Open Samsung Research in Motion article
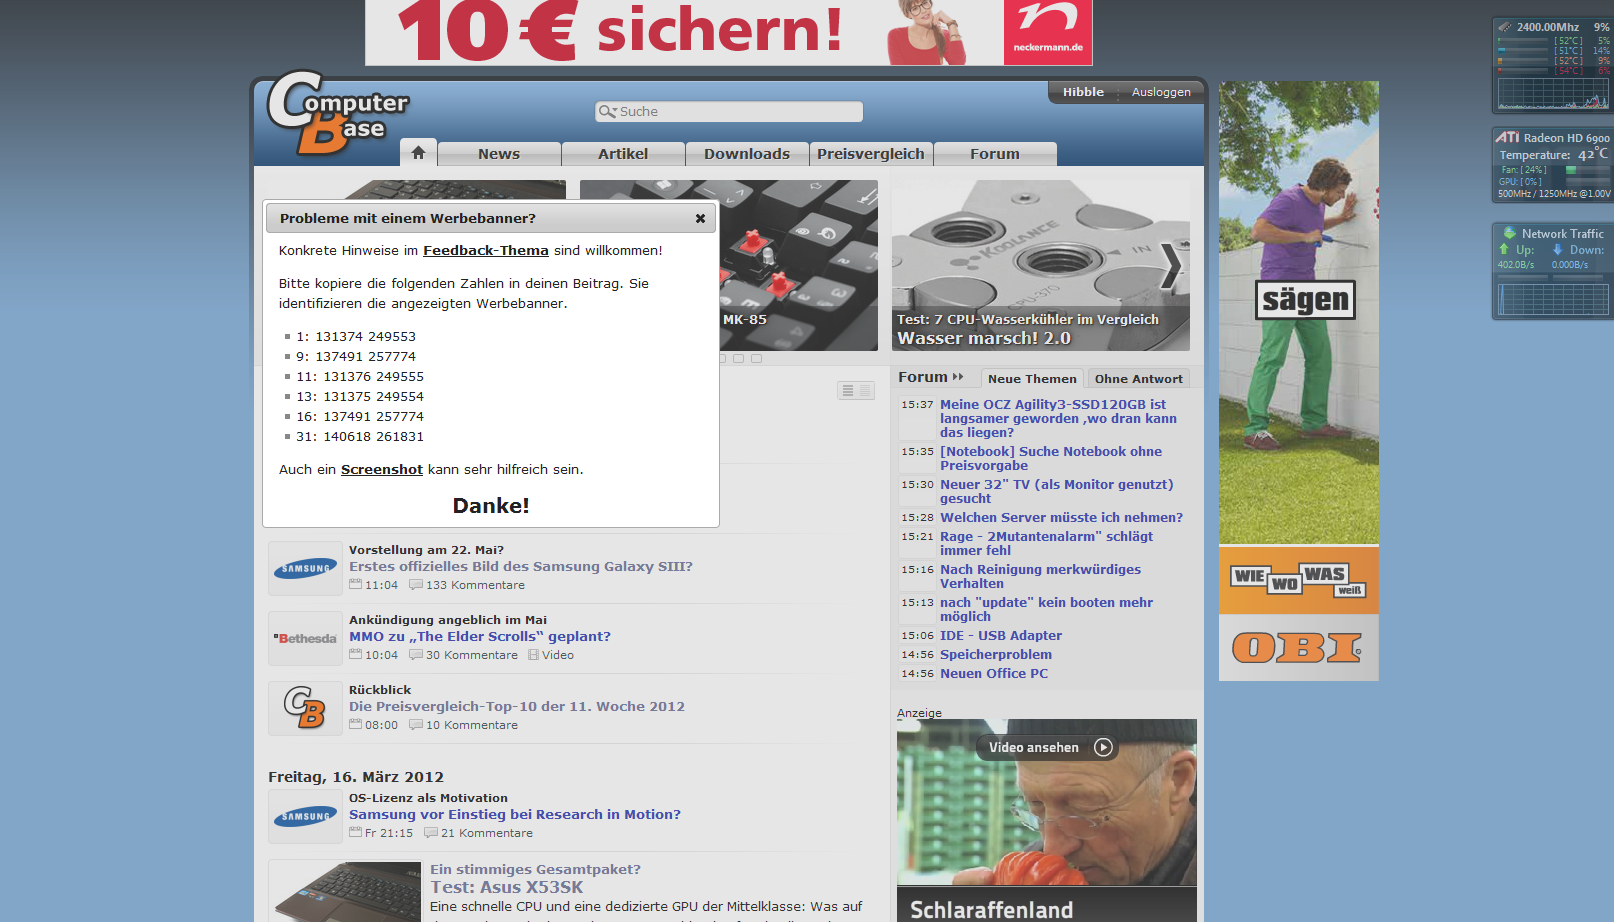The height and width of the screenshot is (922, 1614). coord(515,815)
